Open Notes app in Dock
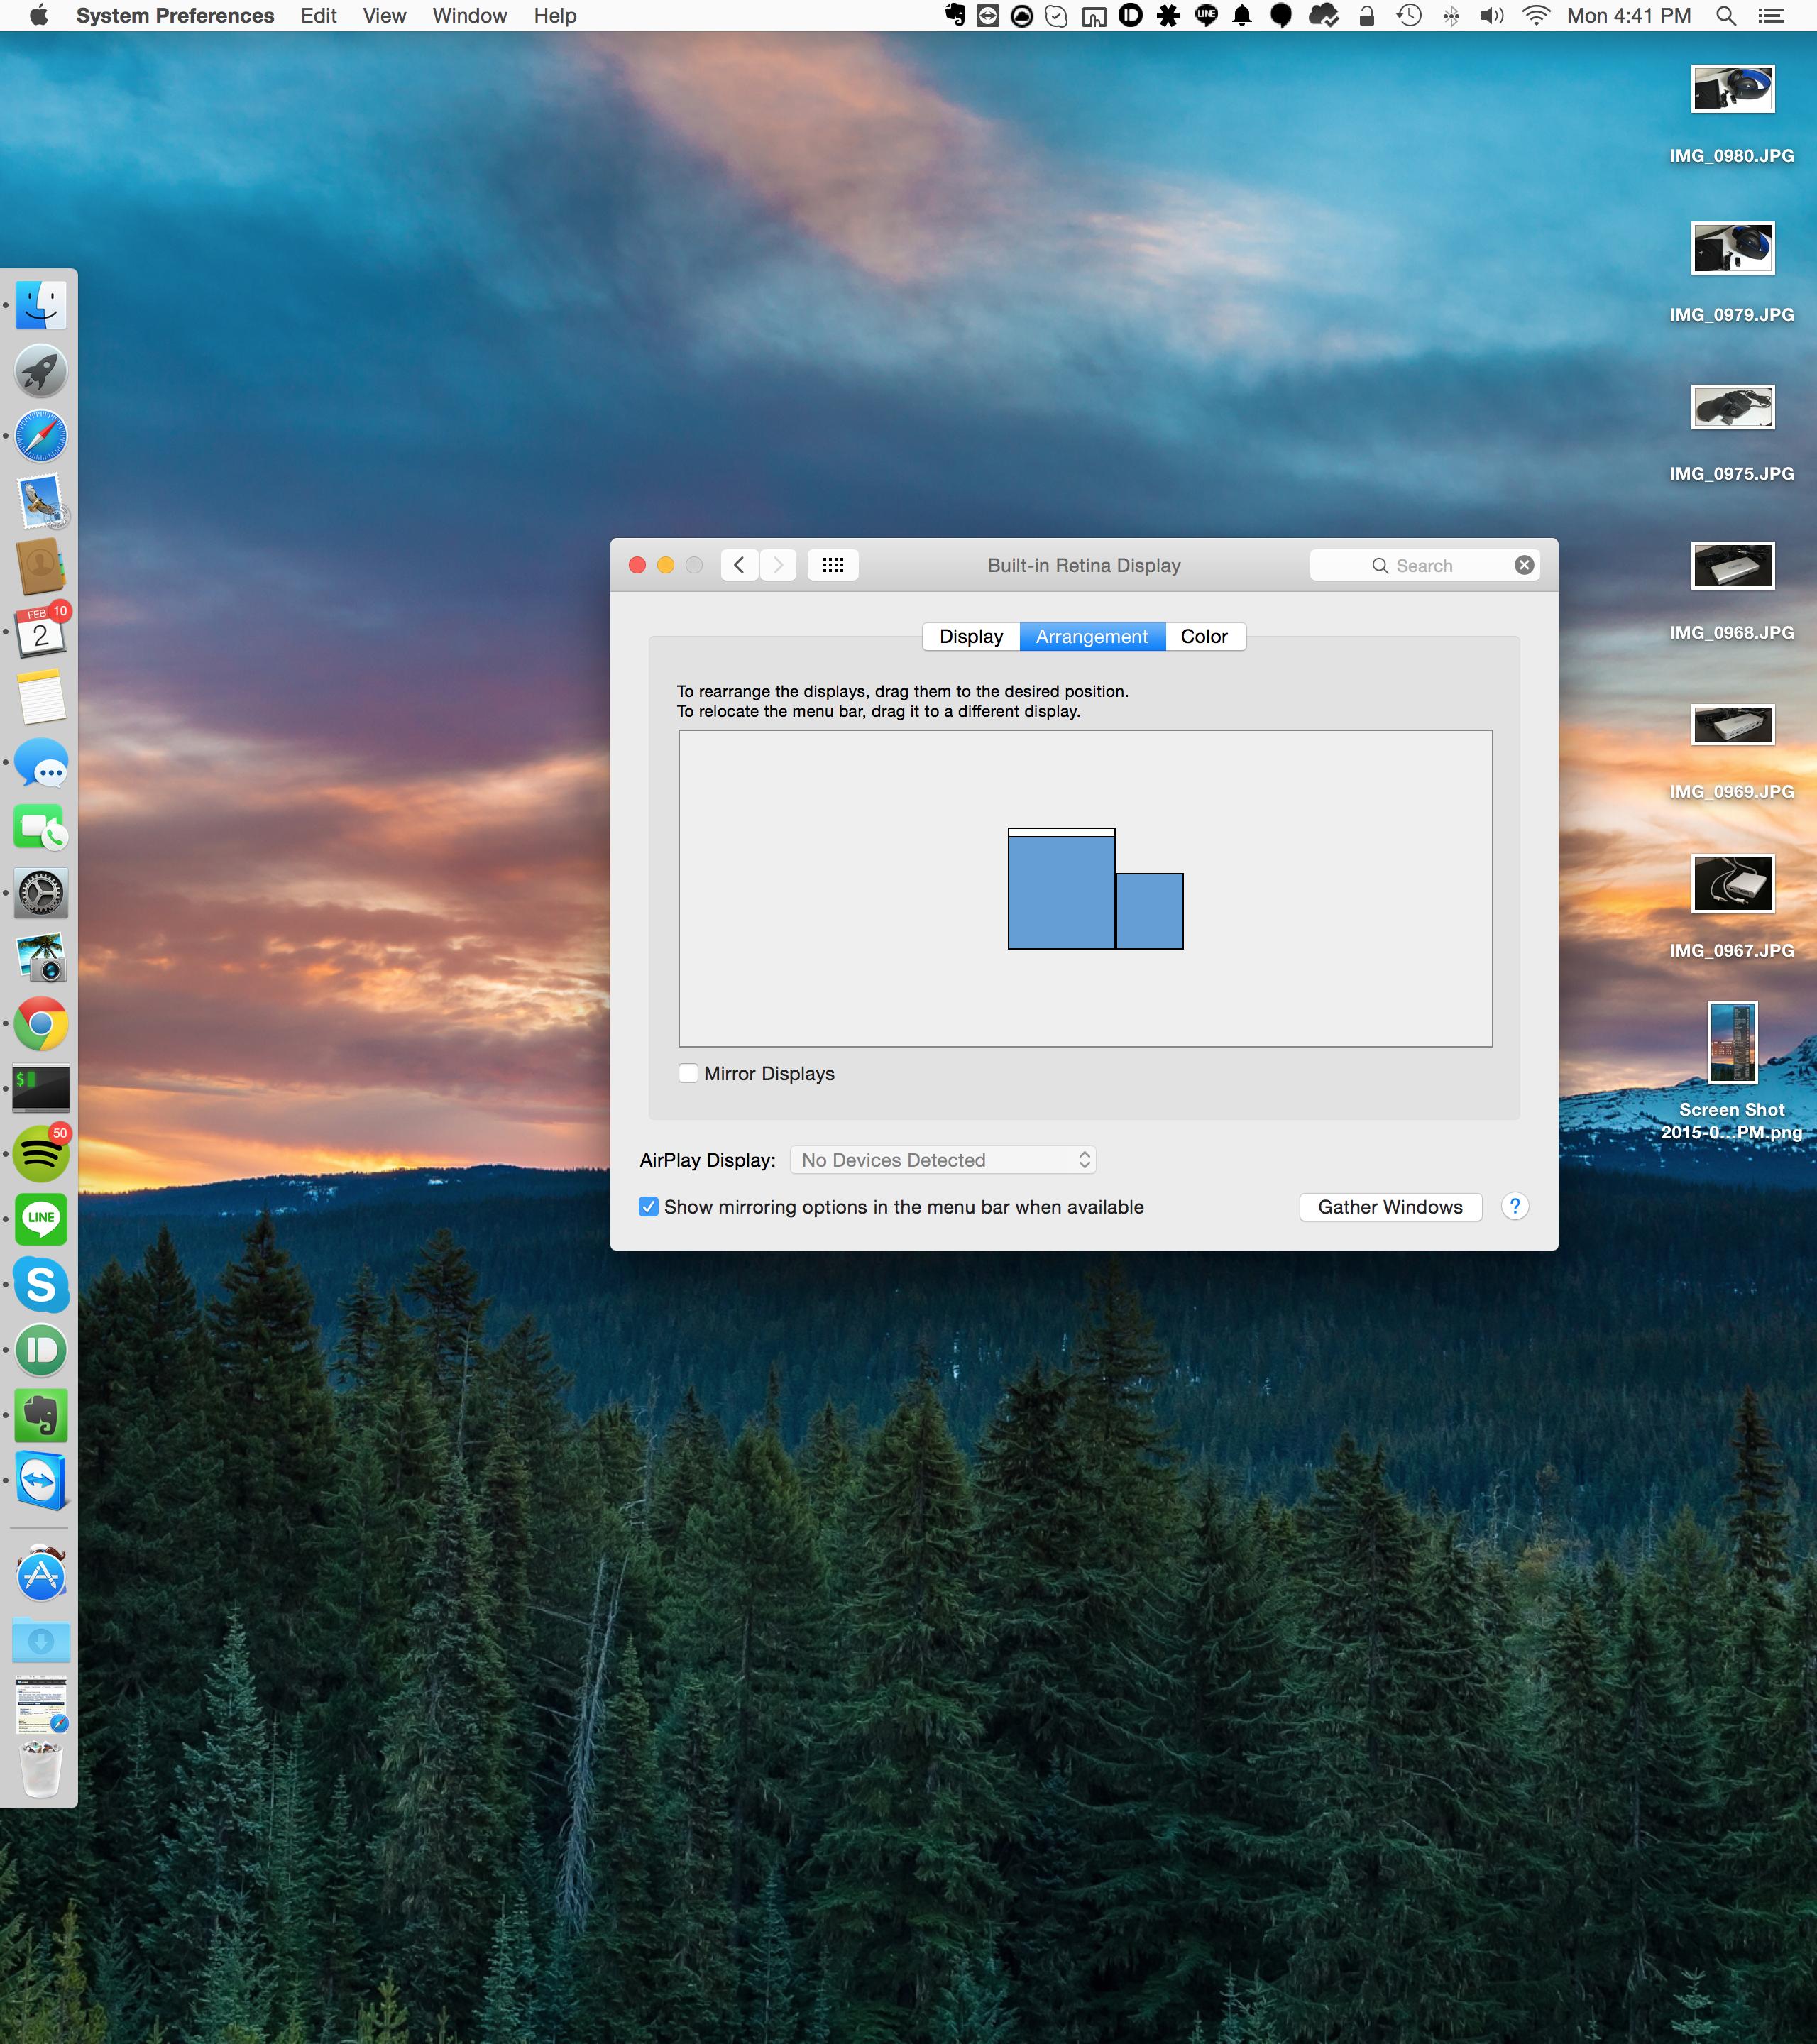1817x2044 pixels. click(41, 698)
